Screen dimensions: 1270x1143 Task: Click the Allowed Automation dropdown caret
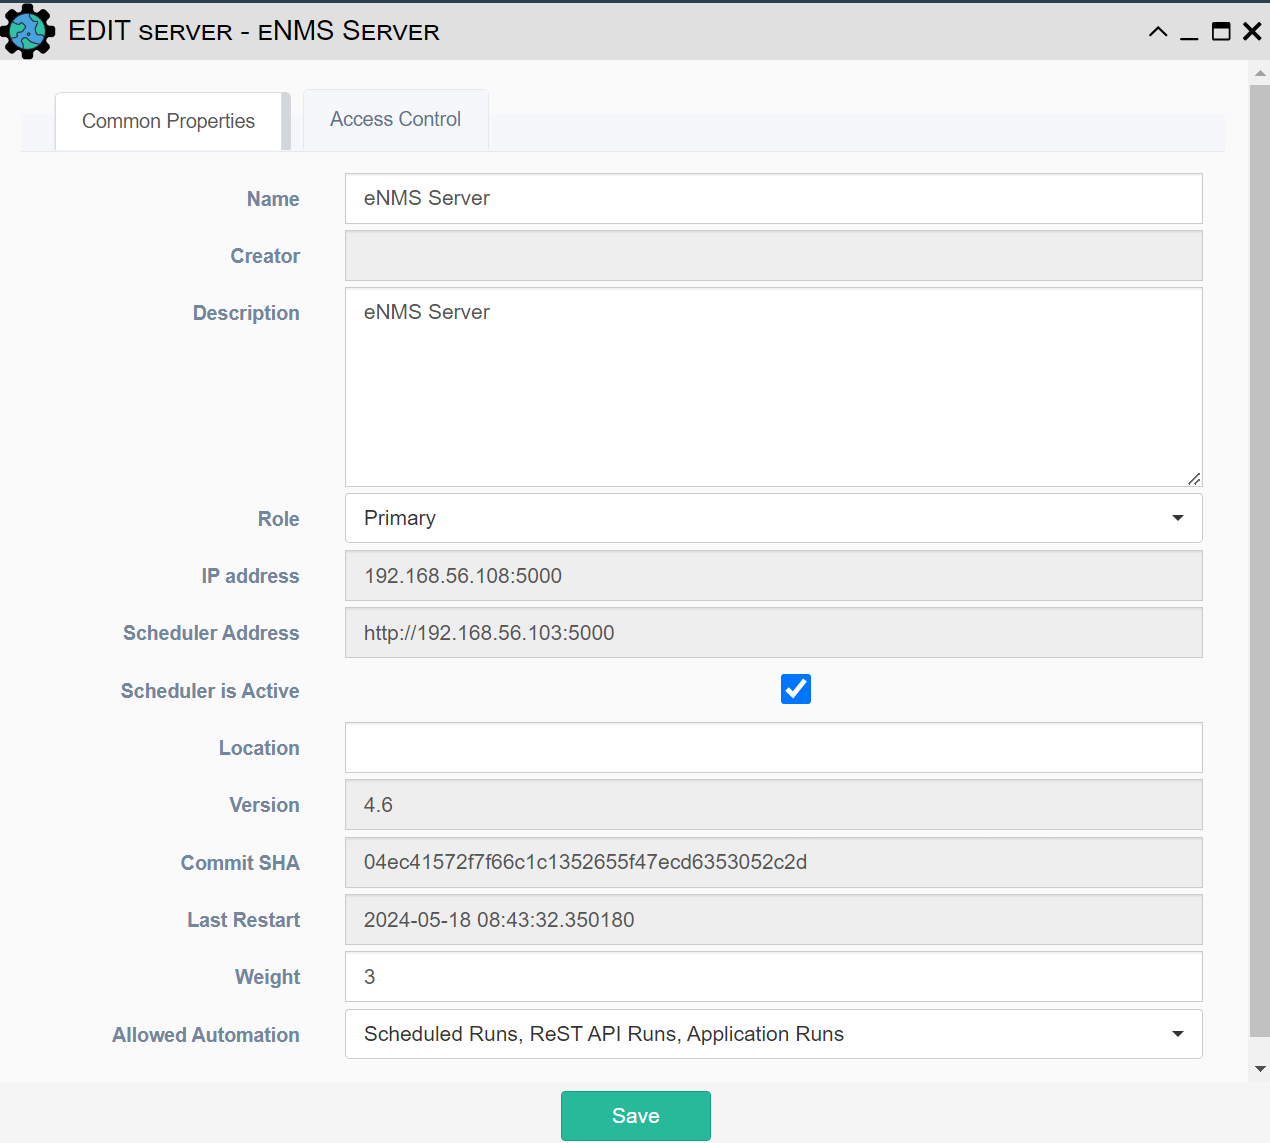(x=1178, y=1034)
